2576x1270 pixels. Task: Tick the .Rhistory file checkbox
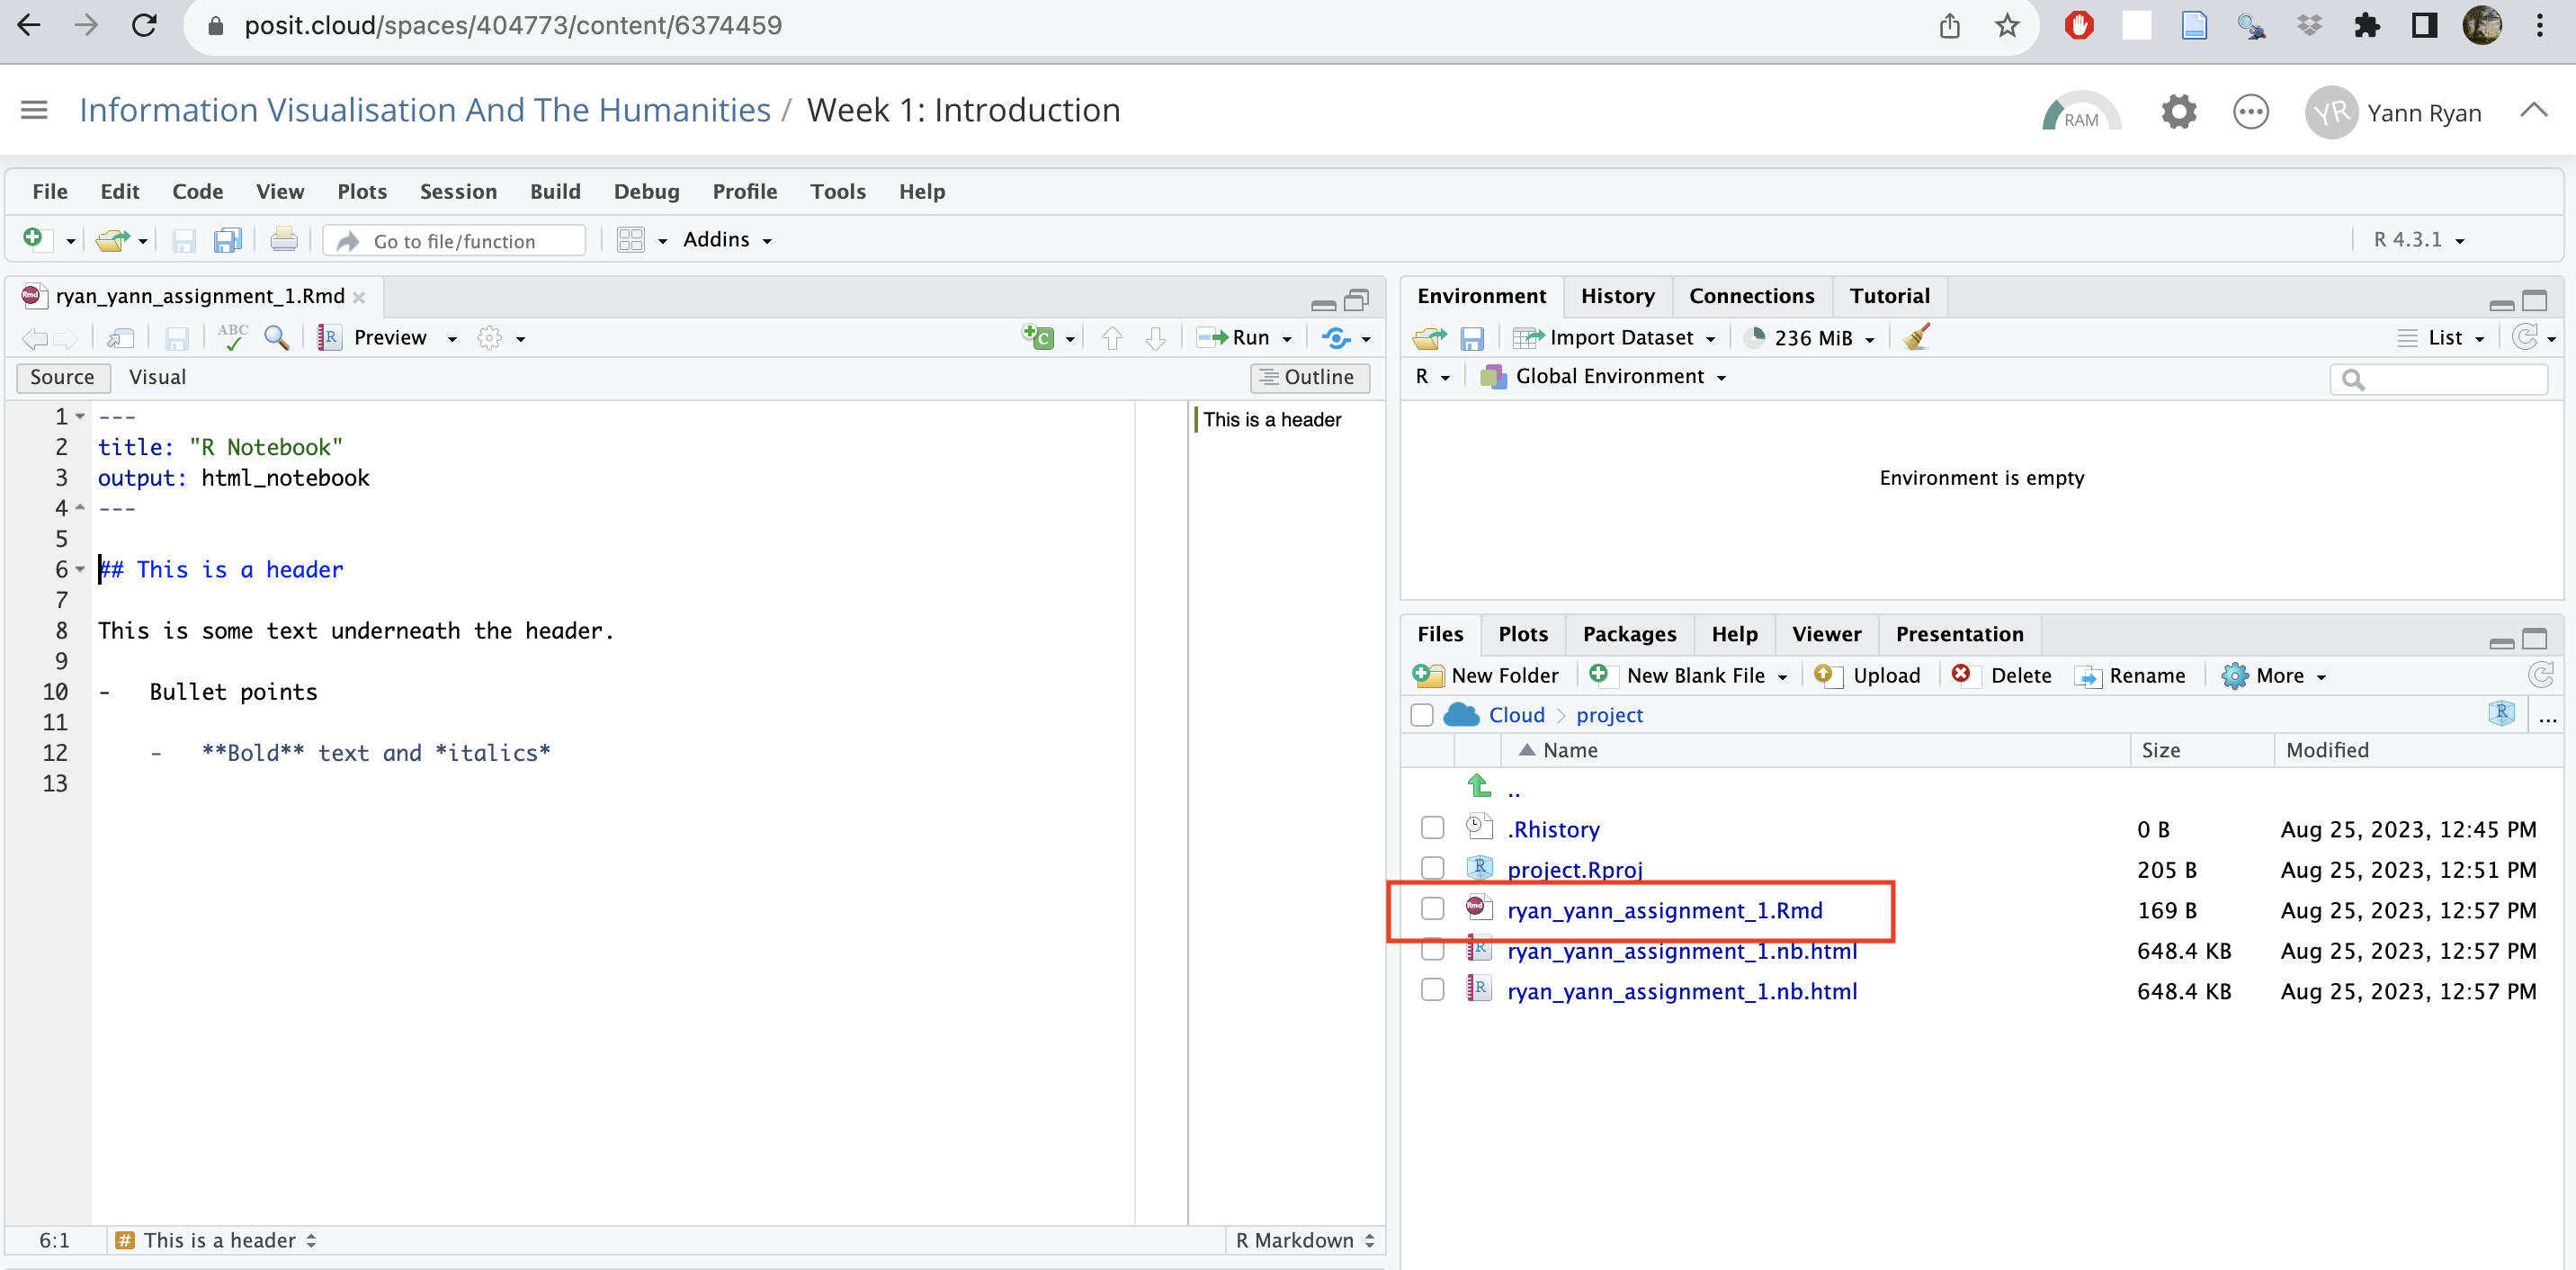click(x=1432, y=827)
